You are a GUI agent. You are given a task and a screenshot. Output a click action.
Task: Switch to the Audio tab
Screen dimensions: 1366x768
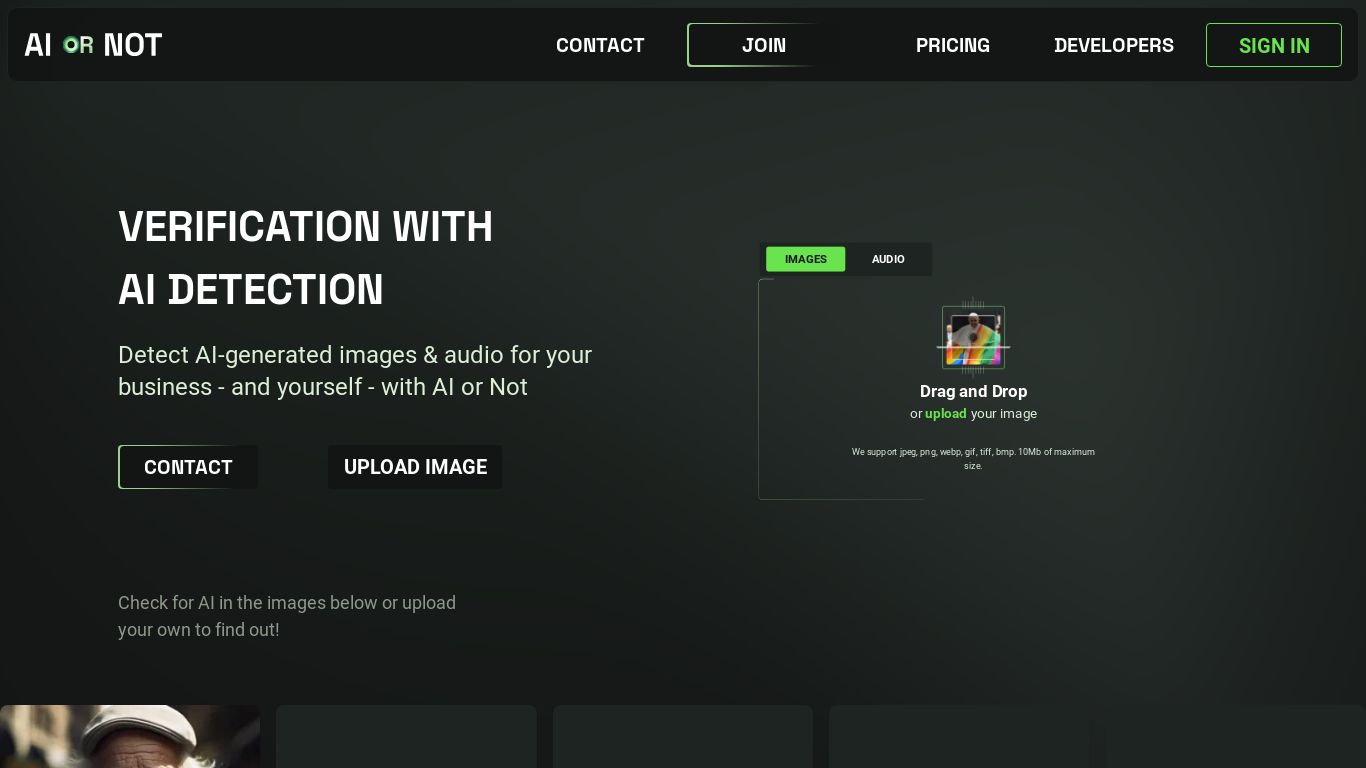(888, 259)
